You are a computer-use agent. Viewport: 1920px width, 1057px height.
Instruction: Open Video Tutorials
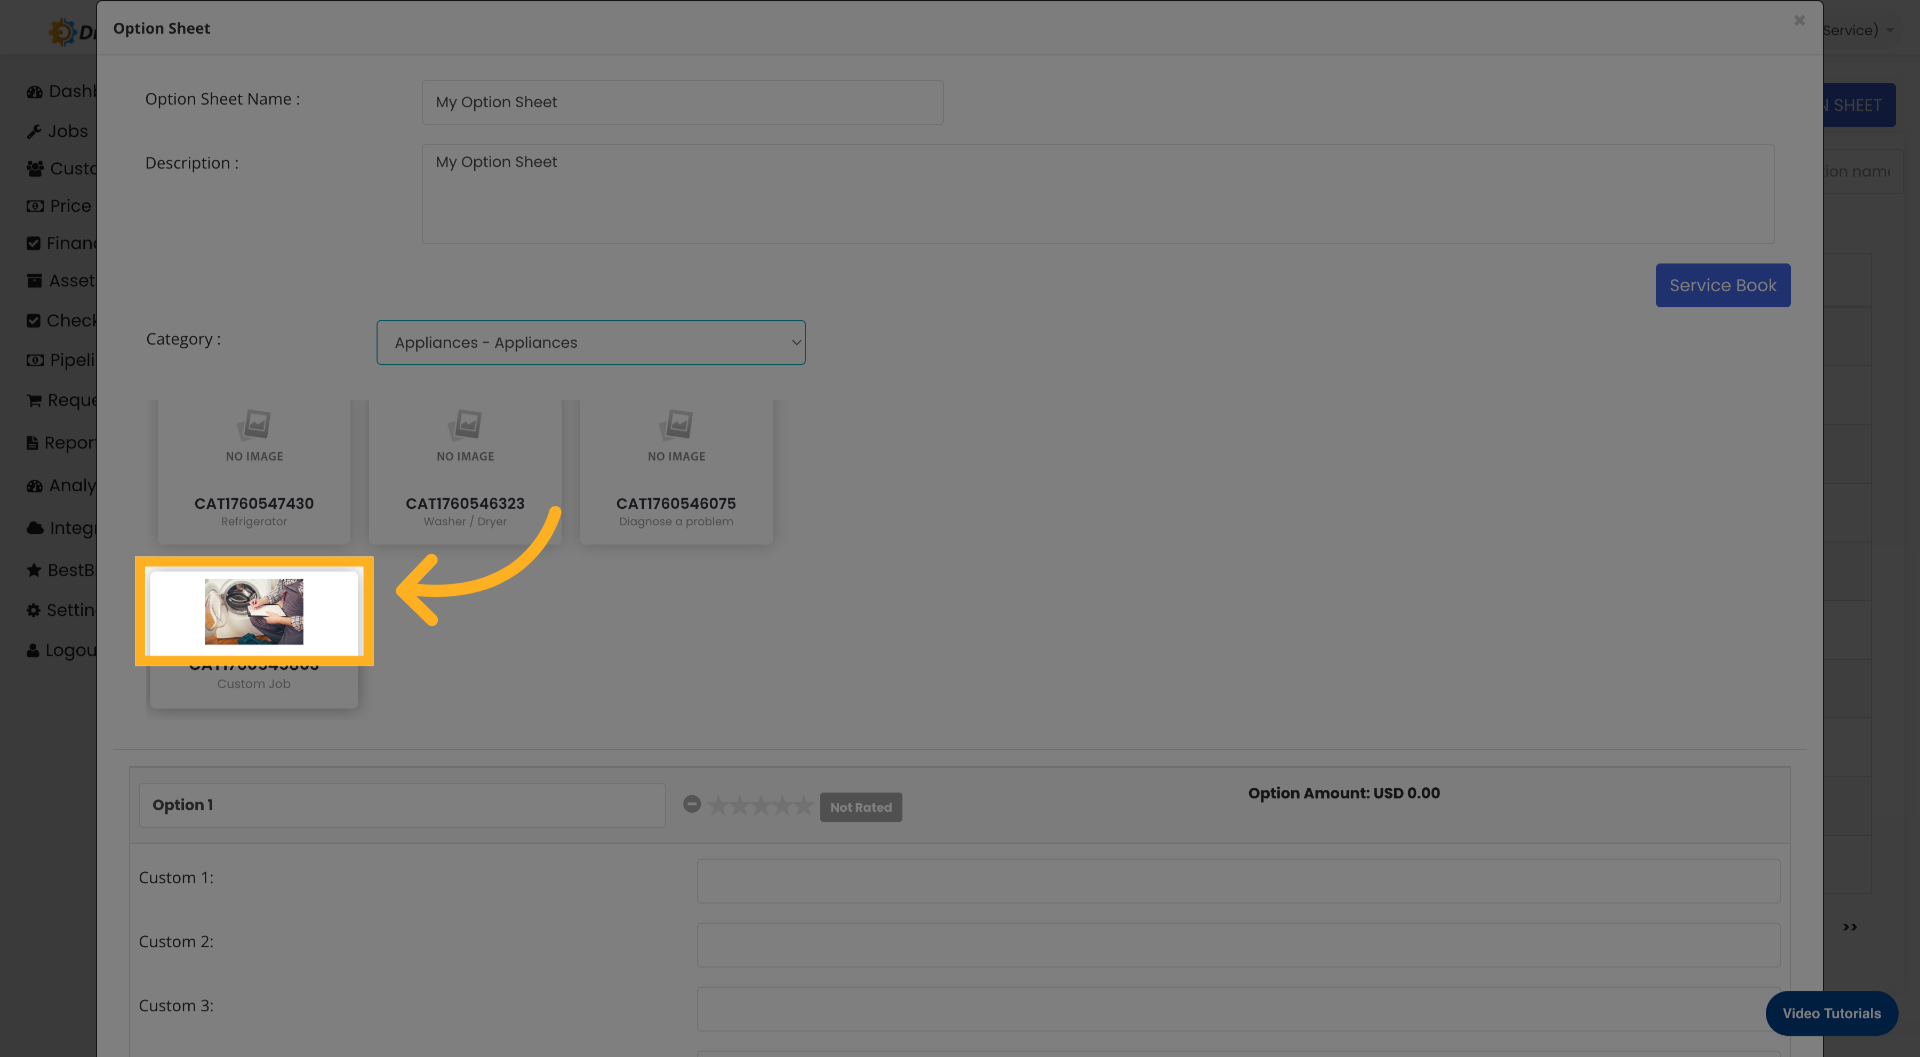point(1831,1013)
